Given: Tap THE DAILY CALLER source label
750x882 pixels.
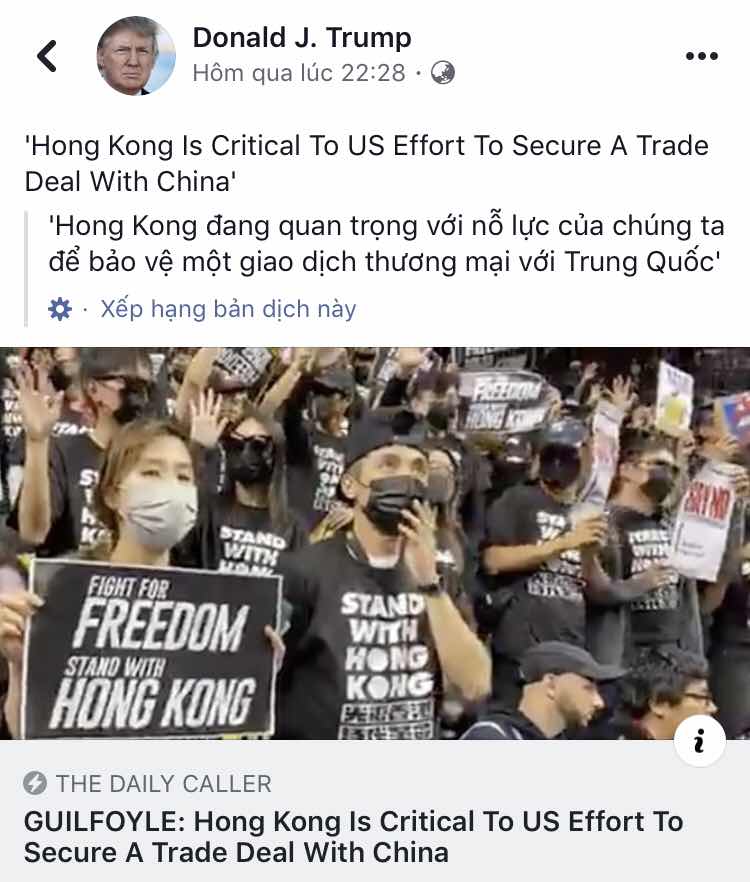Looking at the screenshot, I should pyautogui.click(x=164, y=784).
